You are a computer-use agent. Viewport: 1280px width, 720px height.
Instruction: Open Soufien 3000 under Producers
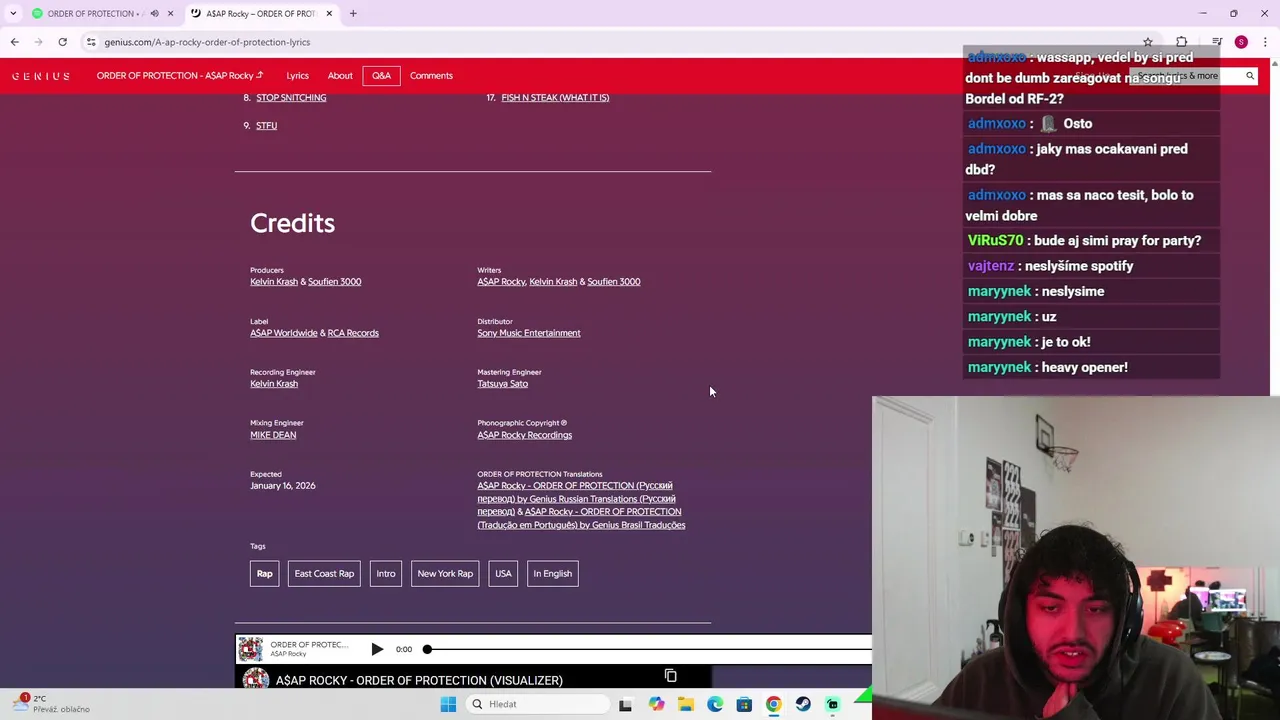pyautogui.click(x=334, y=282)
